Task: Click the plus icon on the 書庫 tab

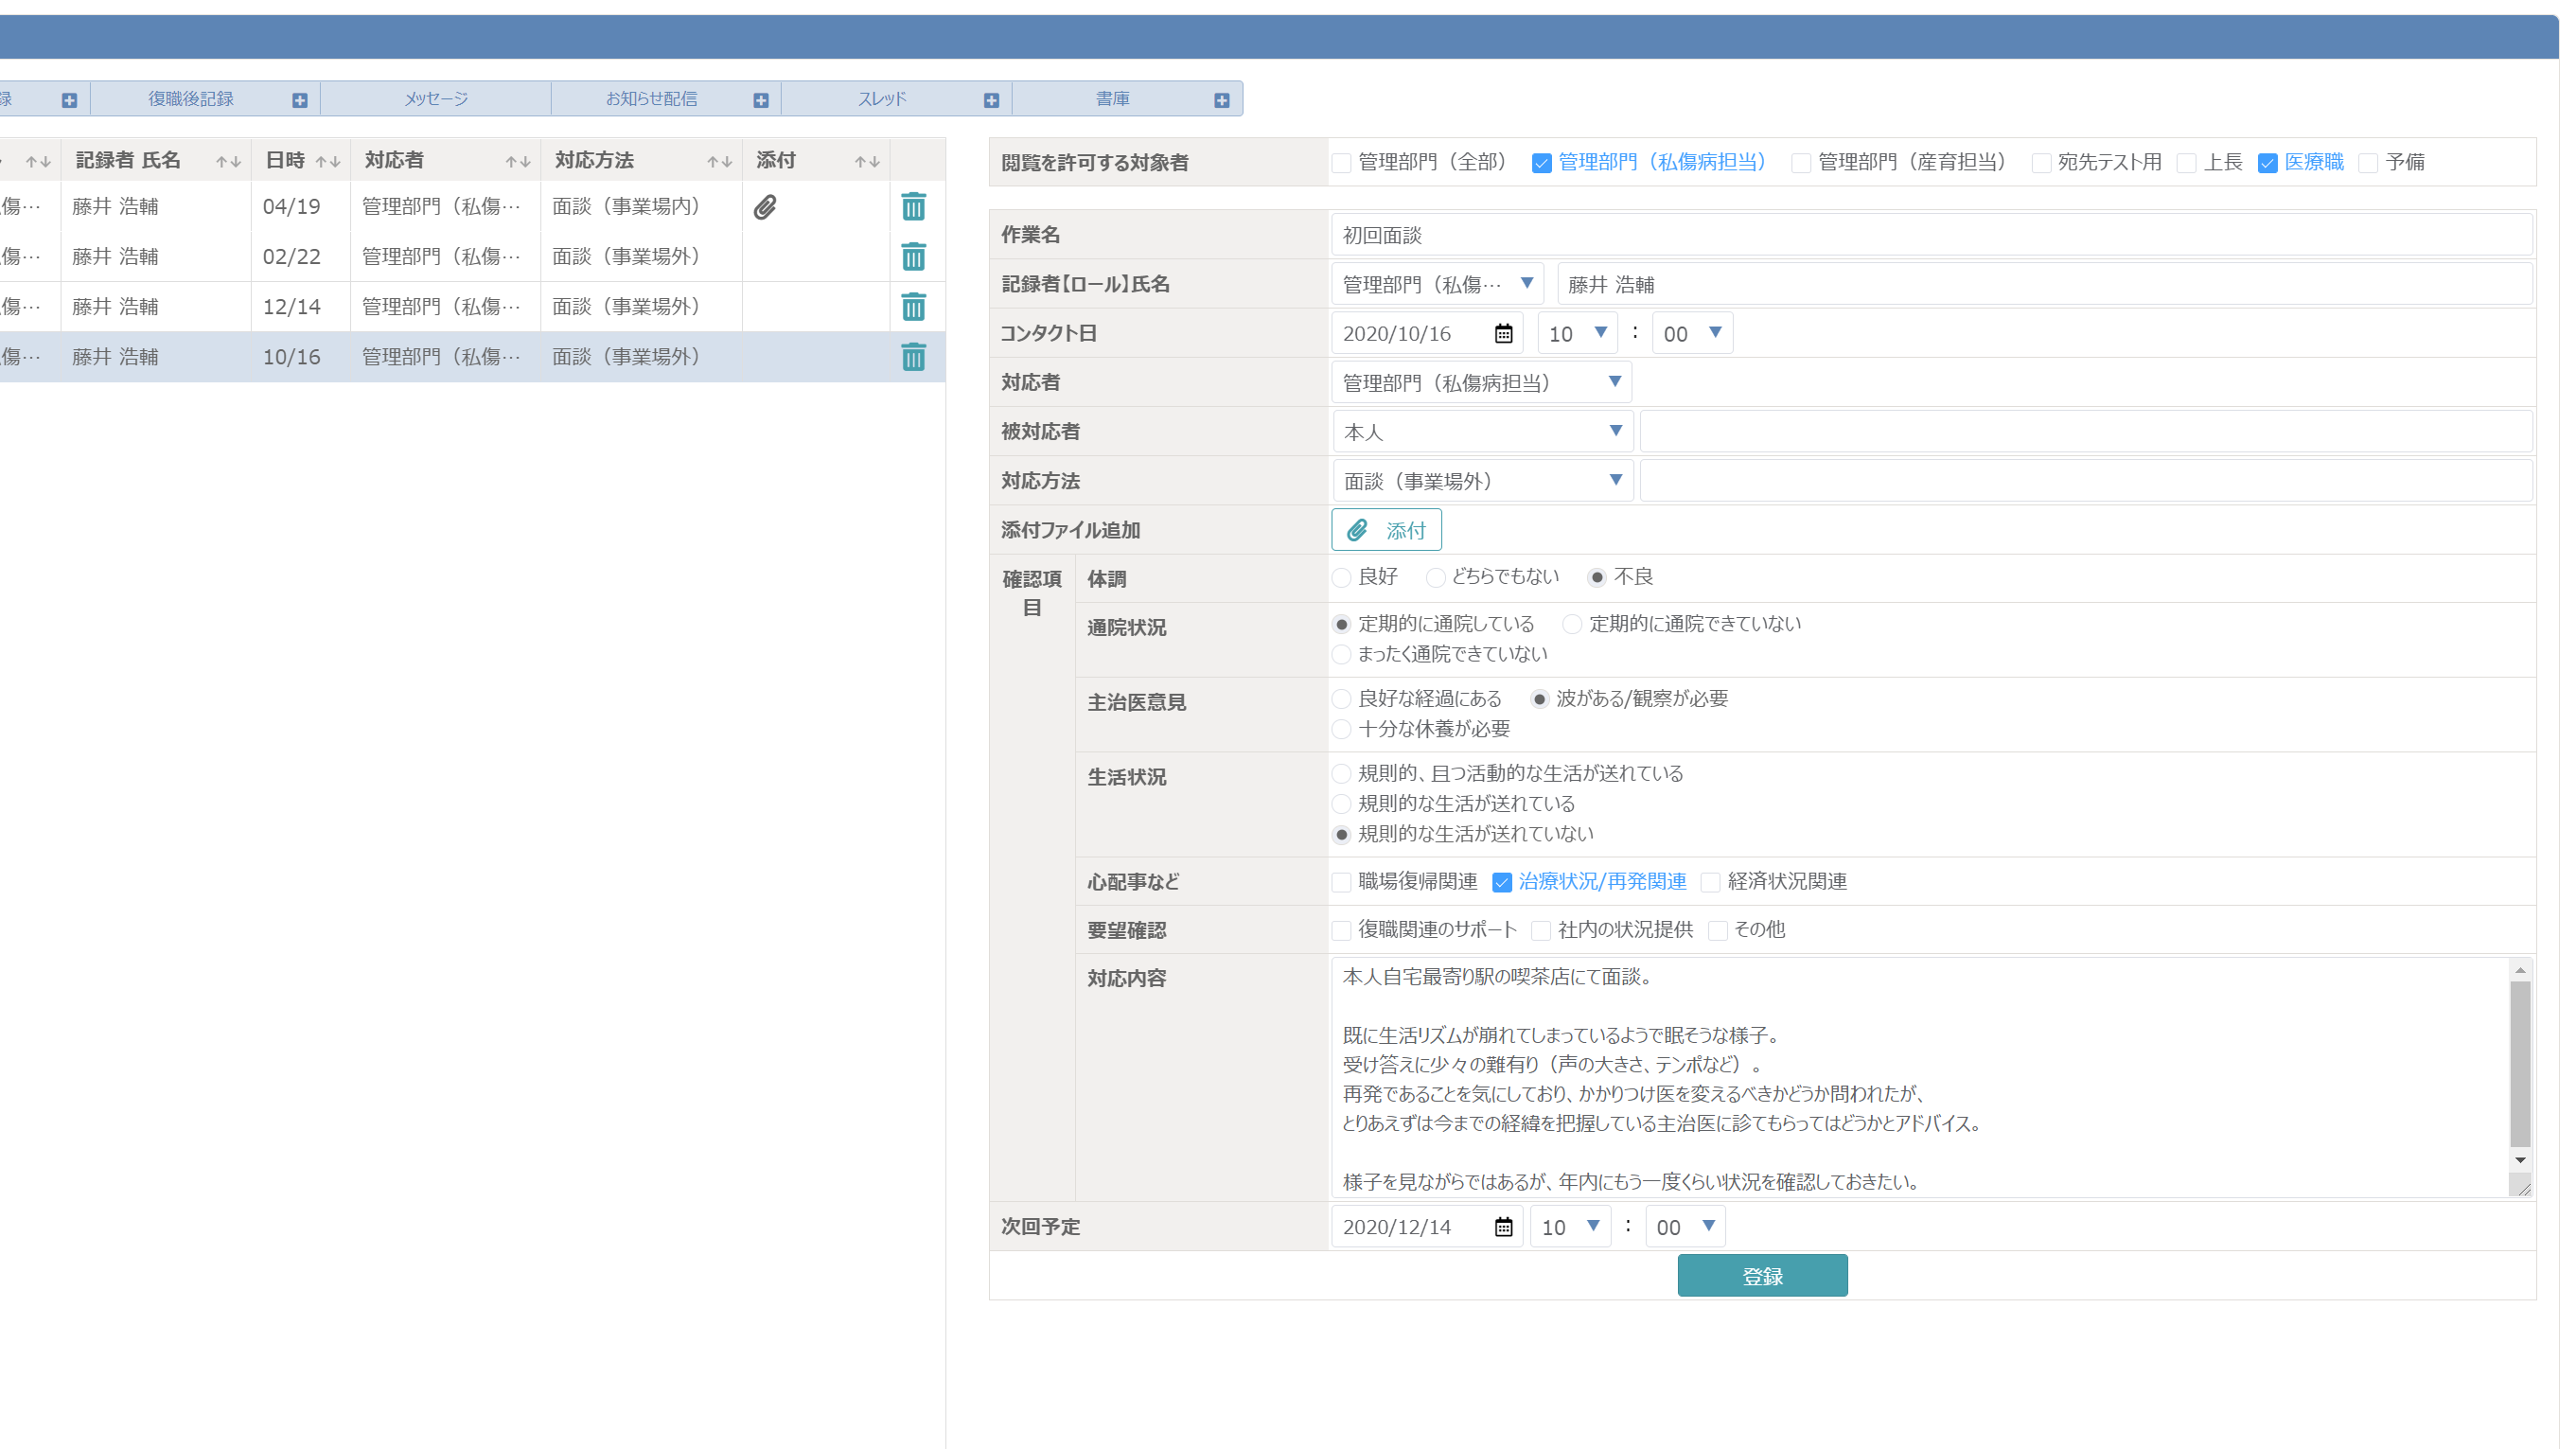Action: pos(1222,100)
